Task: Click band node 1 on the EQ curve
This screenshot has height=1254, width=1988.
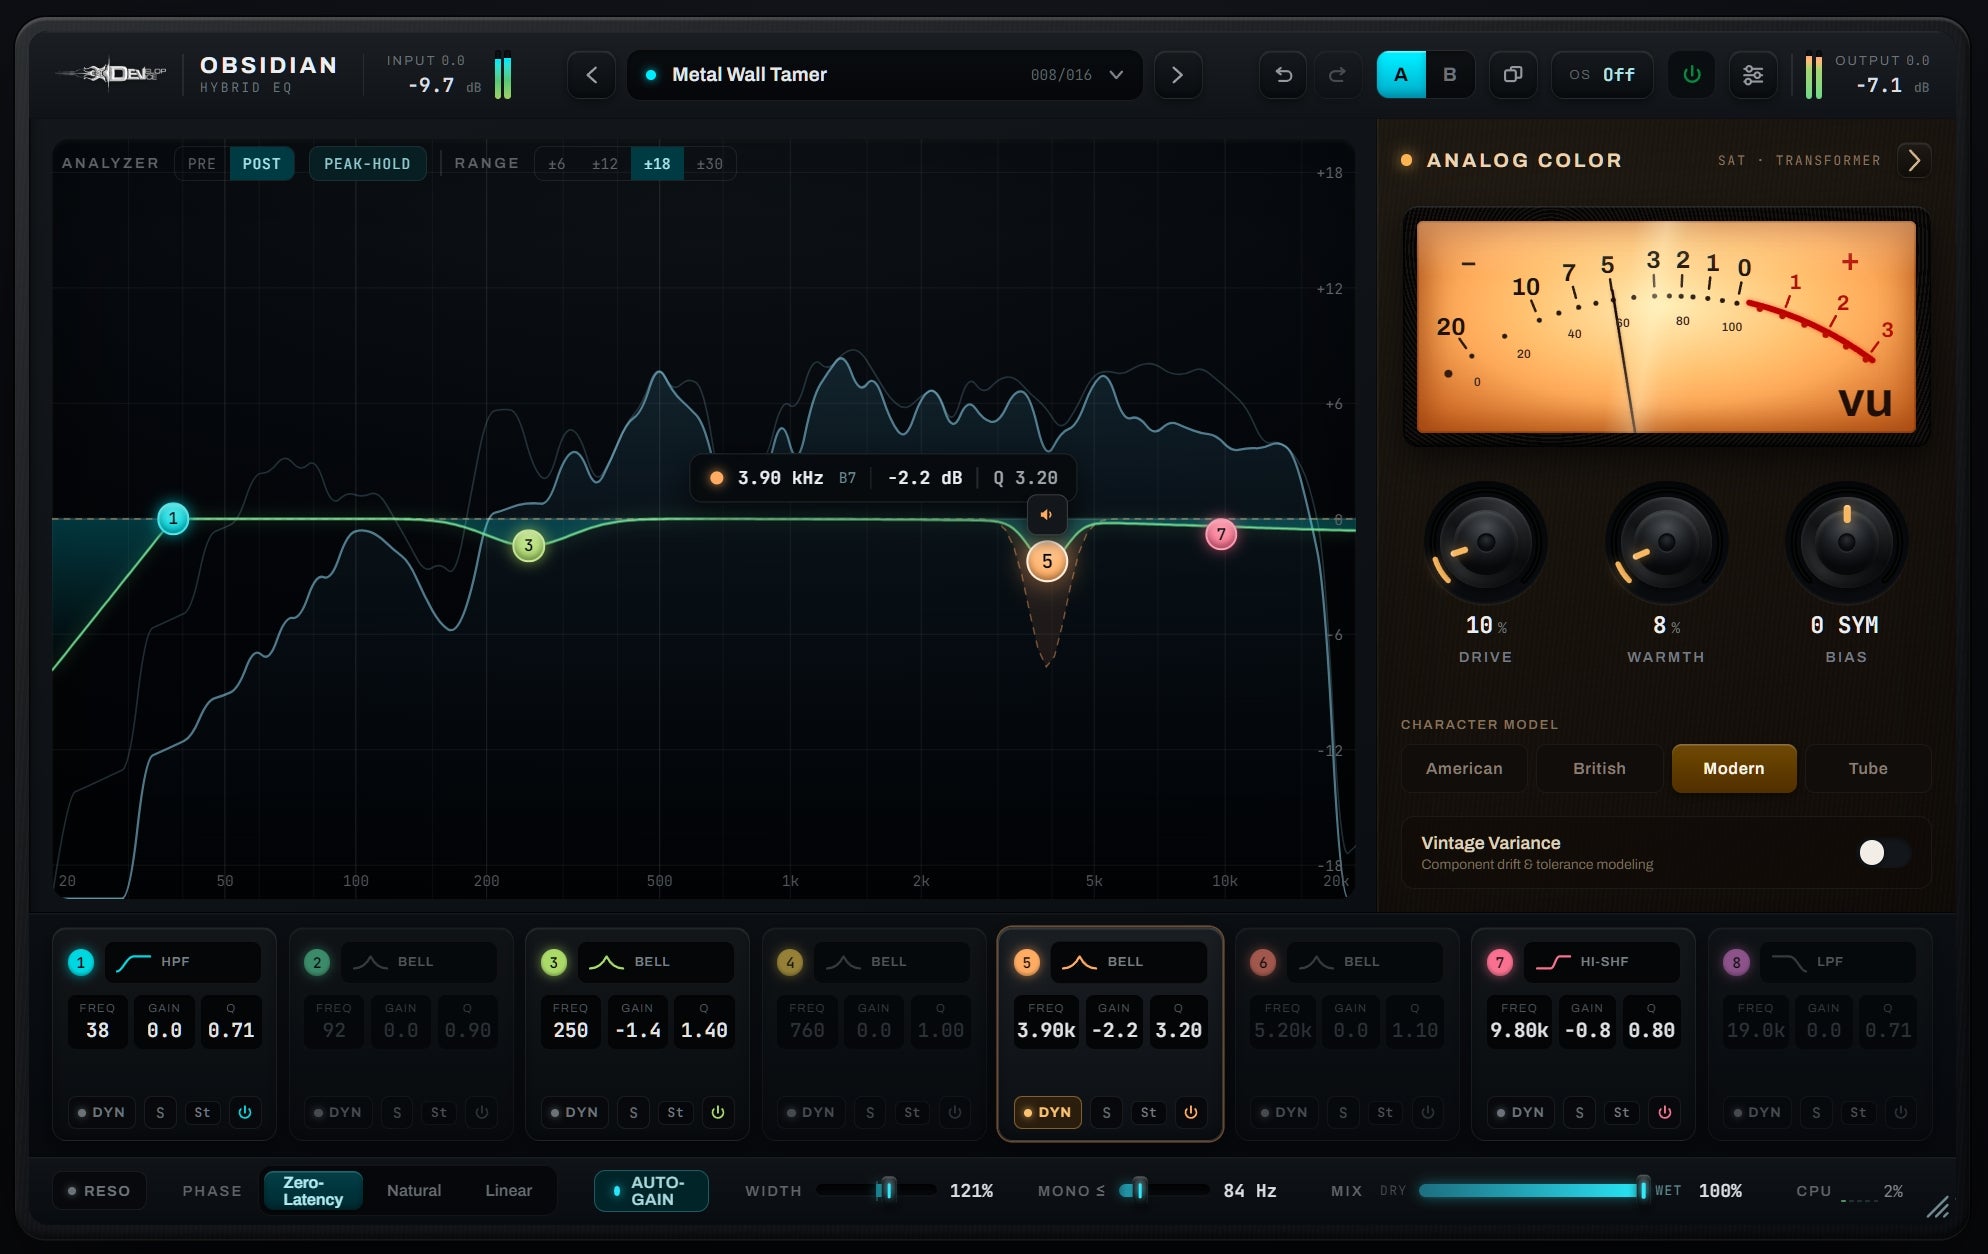Action: (173, 518)
